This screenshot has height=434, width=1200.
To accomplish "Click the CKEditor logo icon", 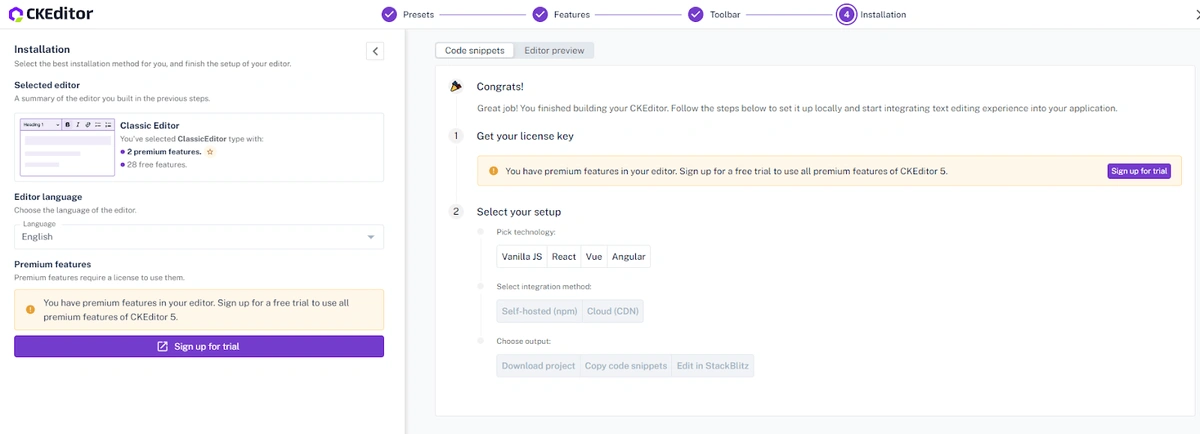I will (16, 14).
